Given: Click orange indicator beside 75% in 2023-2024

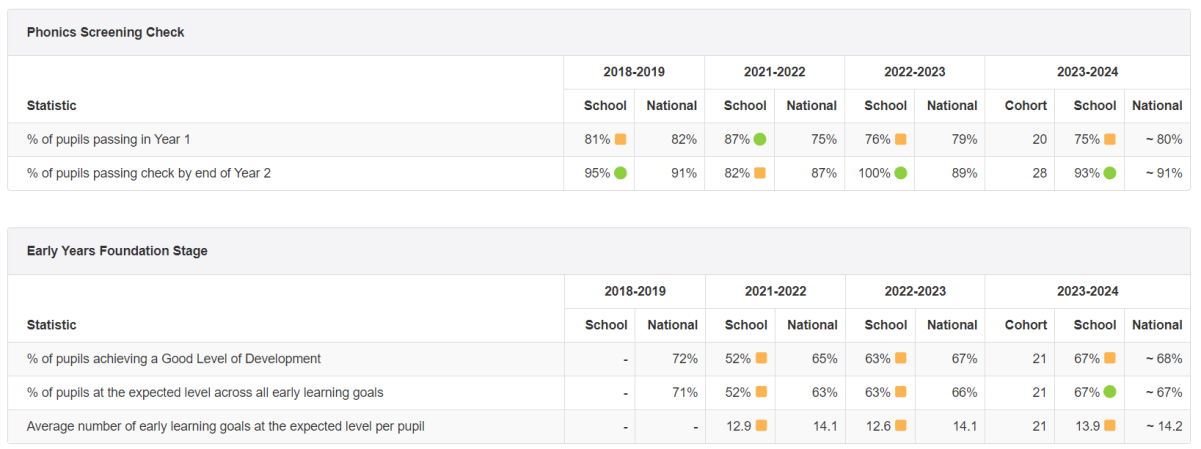Looking at the screenshot, I should click(x=1110, y=139).
